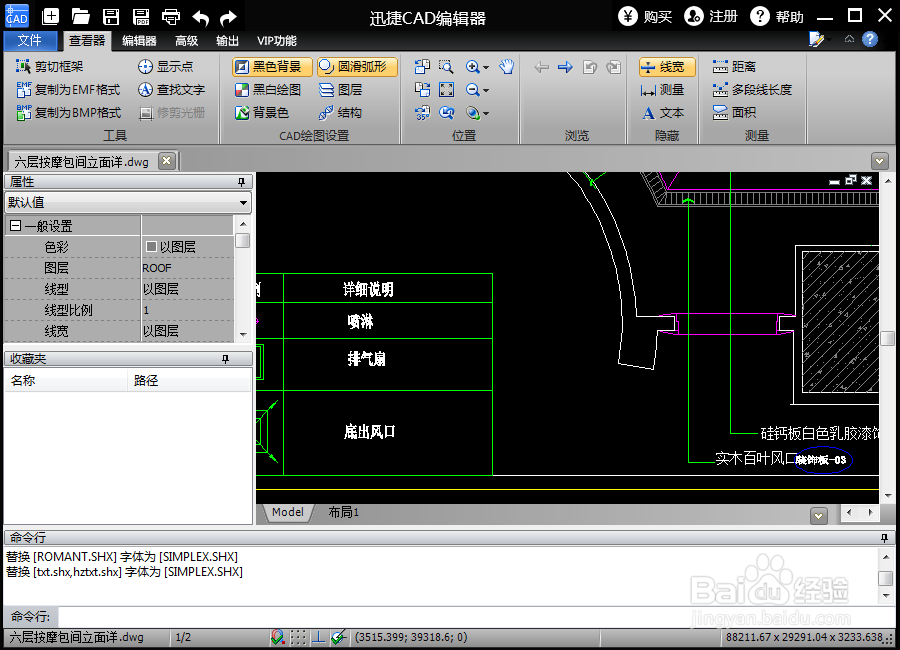Screen dimensions: 900x650
Task: Pin the 命令行 command line panel
Action: (884, 538)
